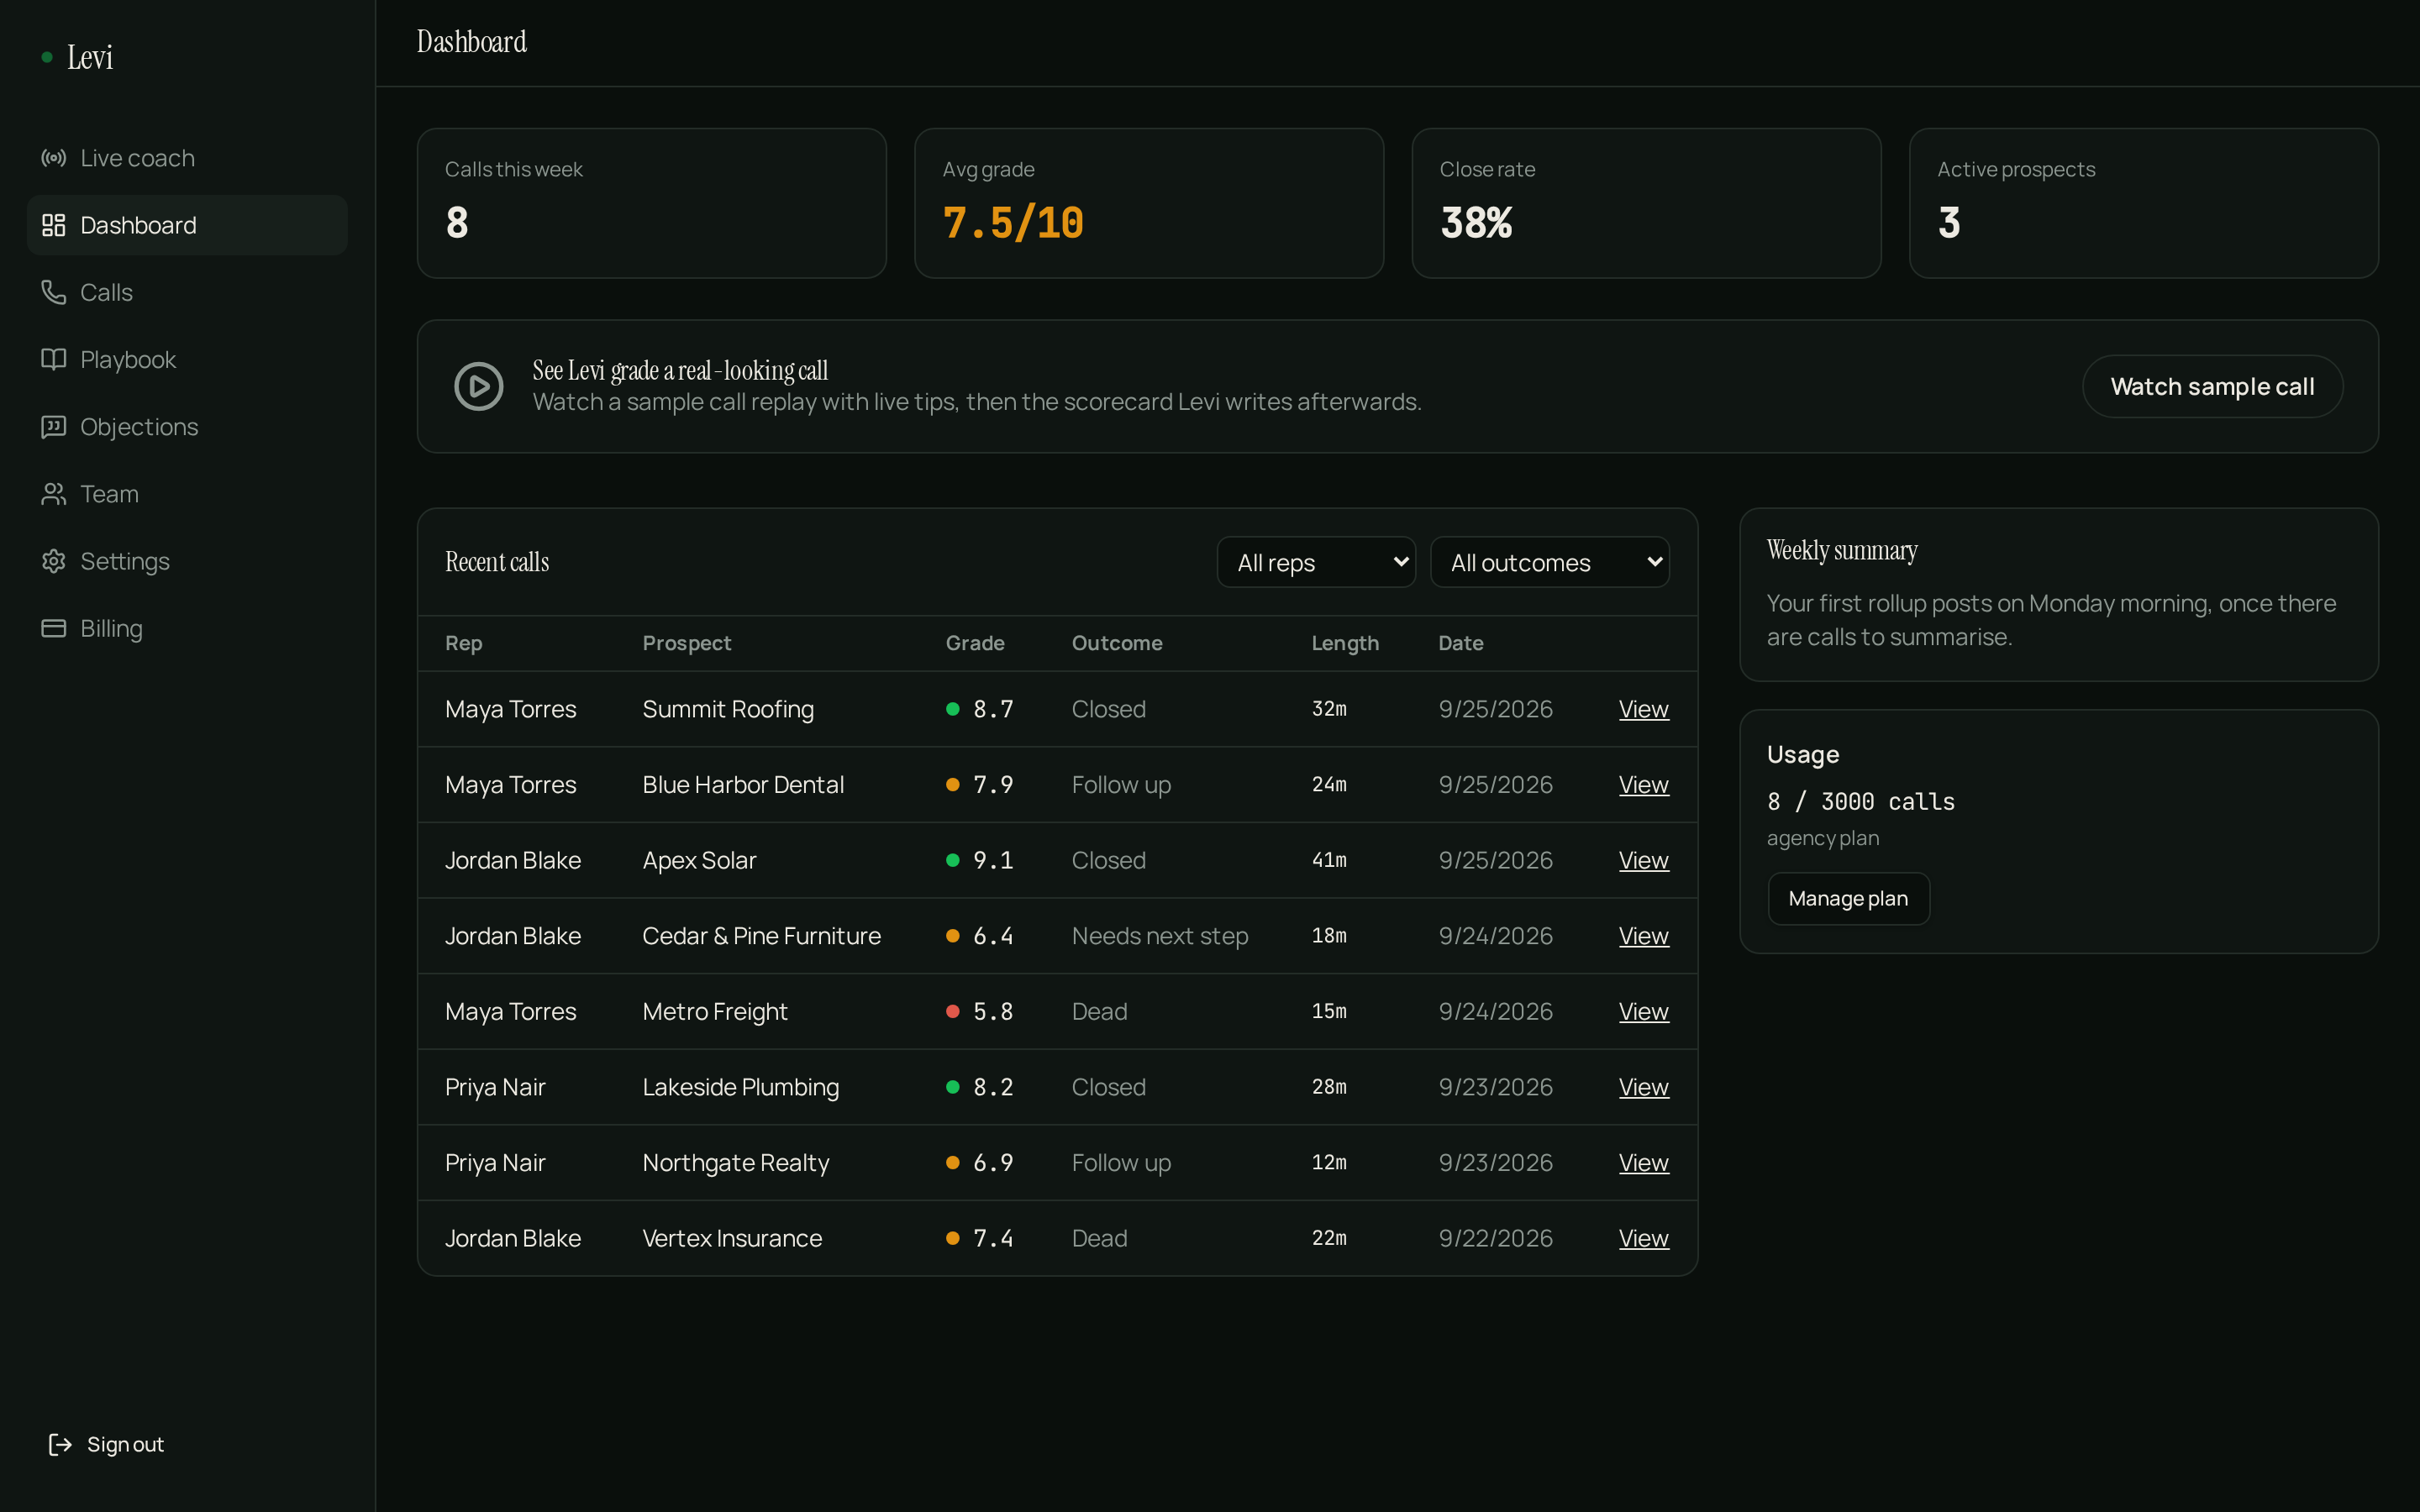Click the Lakeside Plumbing prospect name
This screenshot has width=2420, height=1512.
[741, 1087]
